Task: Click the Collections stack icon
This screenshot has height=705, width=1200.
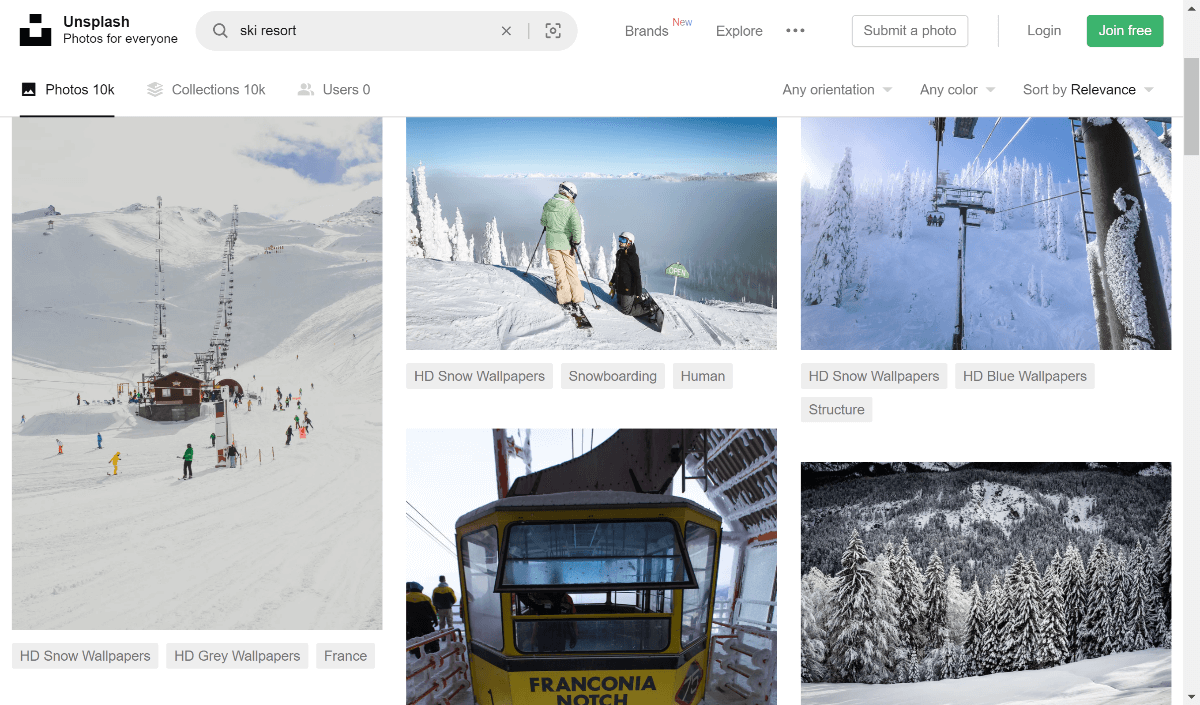Action: coord(155,89)
